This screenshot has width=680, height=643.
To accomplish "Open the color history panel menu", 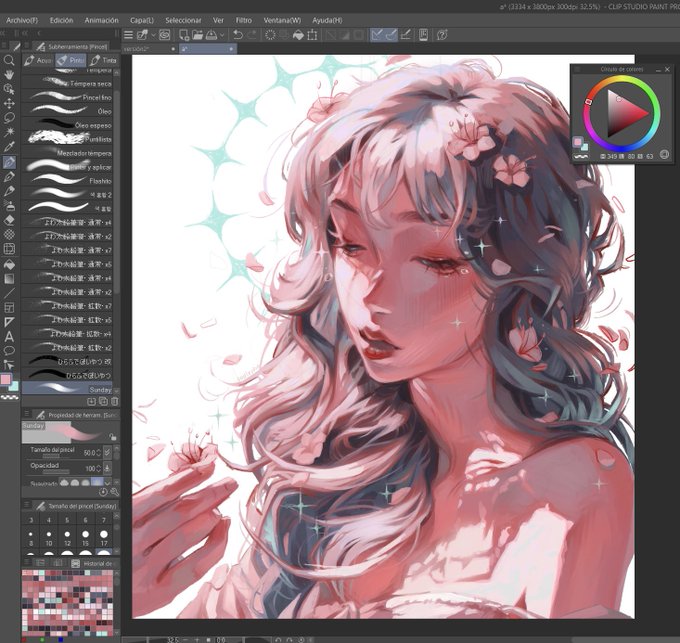I will click(x=27, y=563).
